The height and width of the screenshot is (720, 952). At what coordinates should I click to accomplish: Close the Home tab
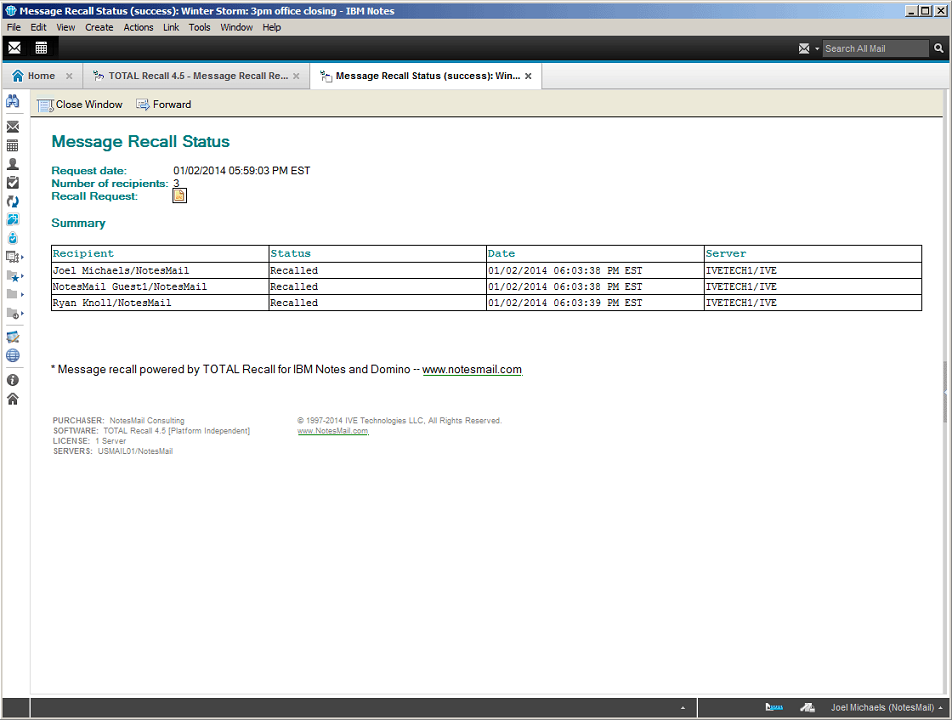68,76
